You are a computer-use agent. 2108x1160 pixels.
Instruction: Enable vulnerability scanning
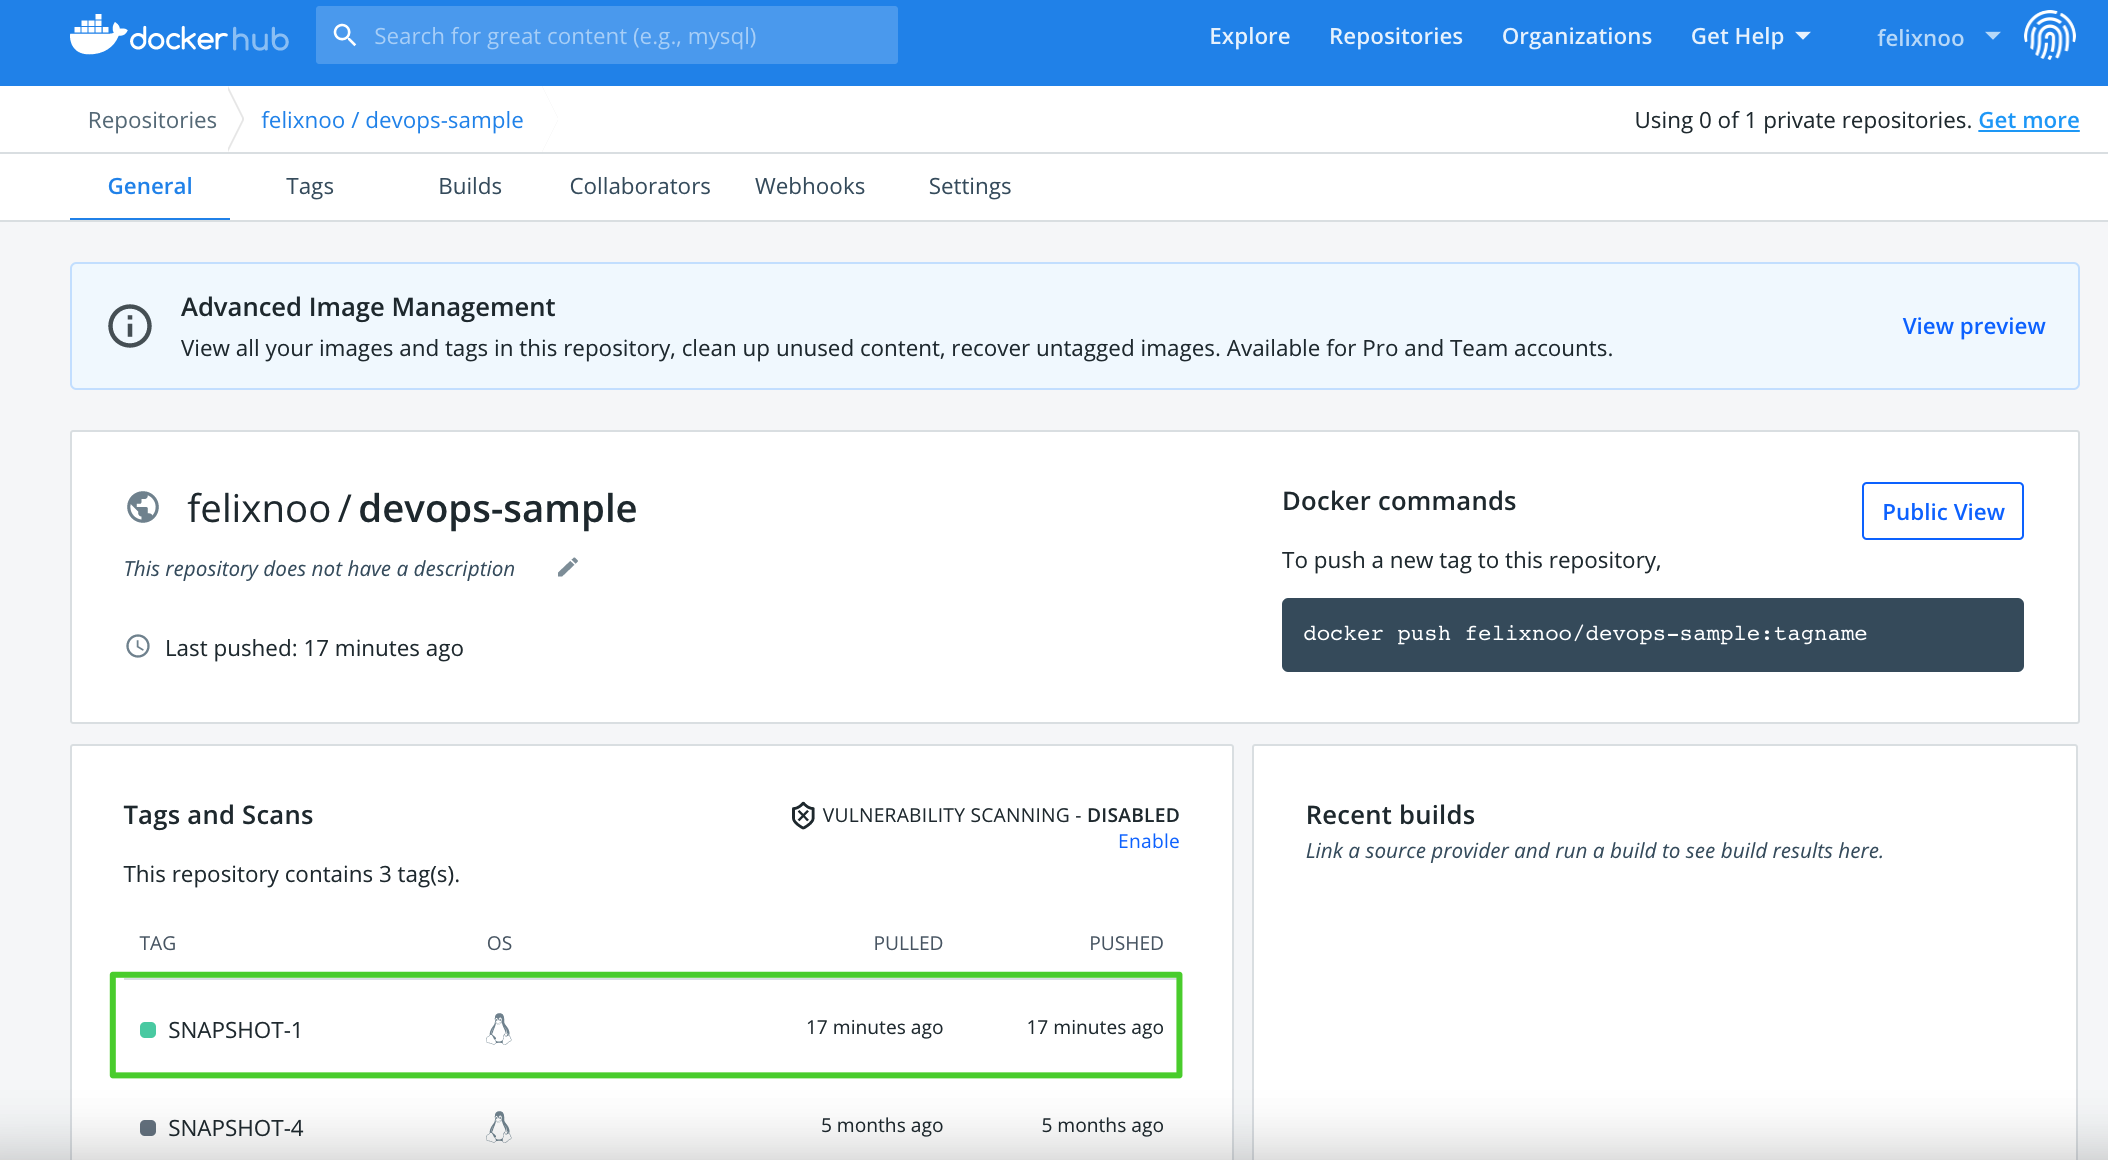[x=1147, y=841]
